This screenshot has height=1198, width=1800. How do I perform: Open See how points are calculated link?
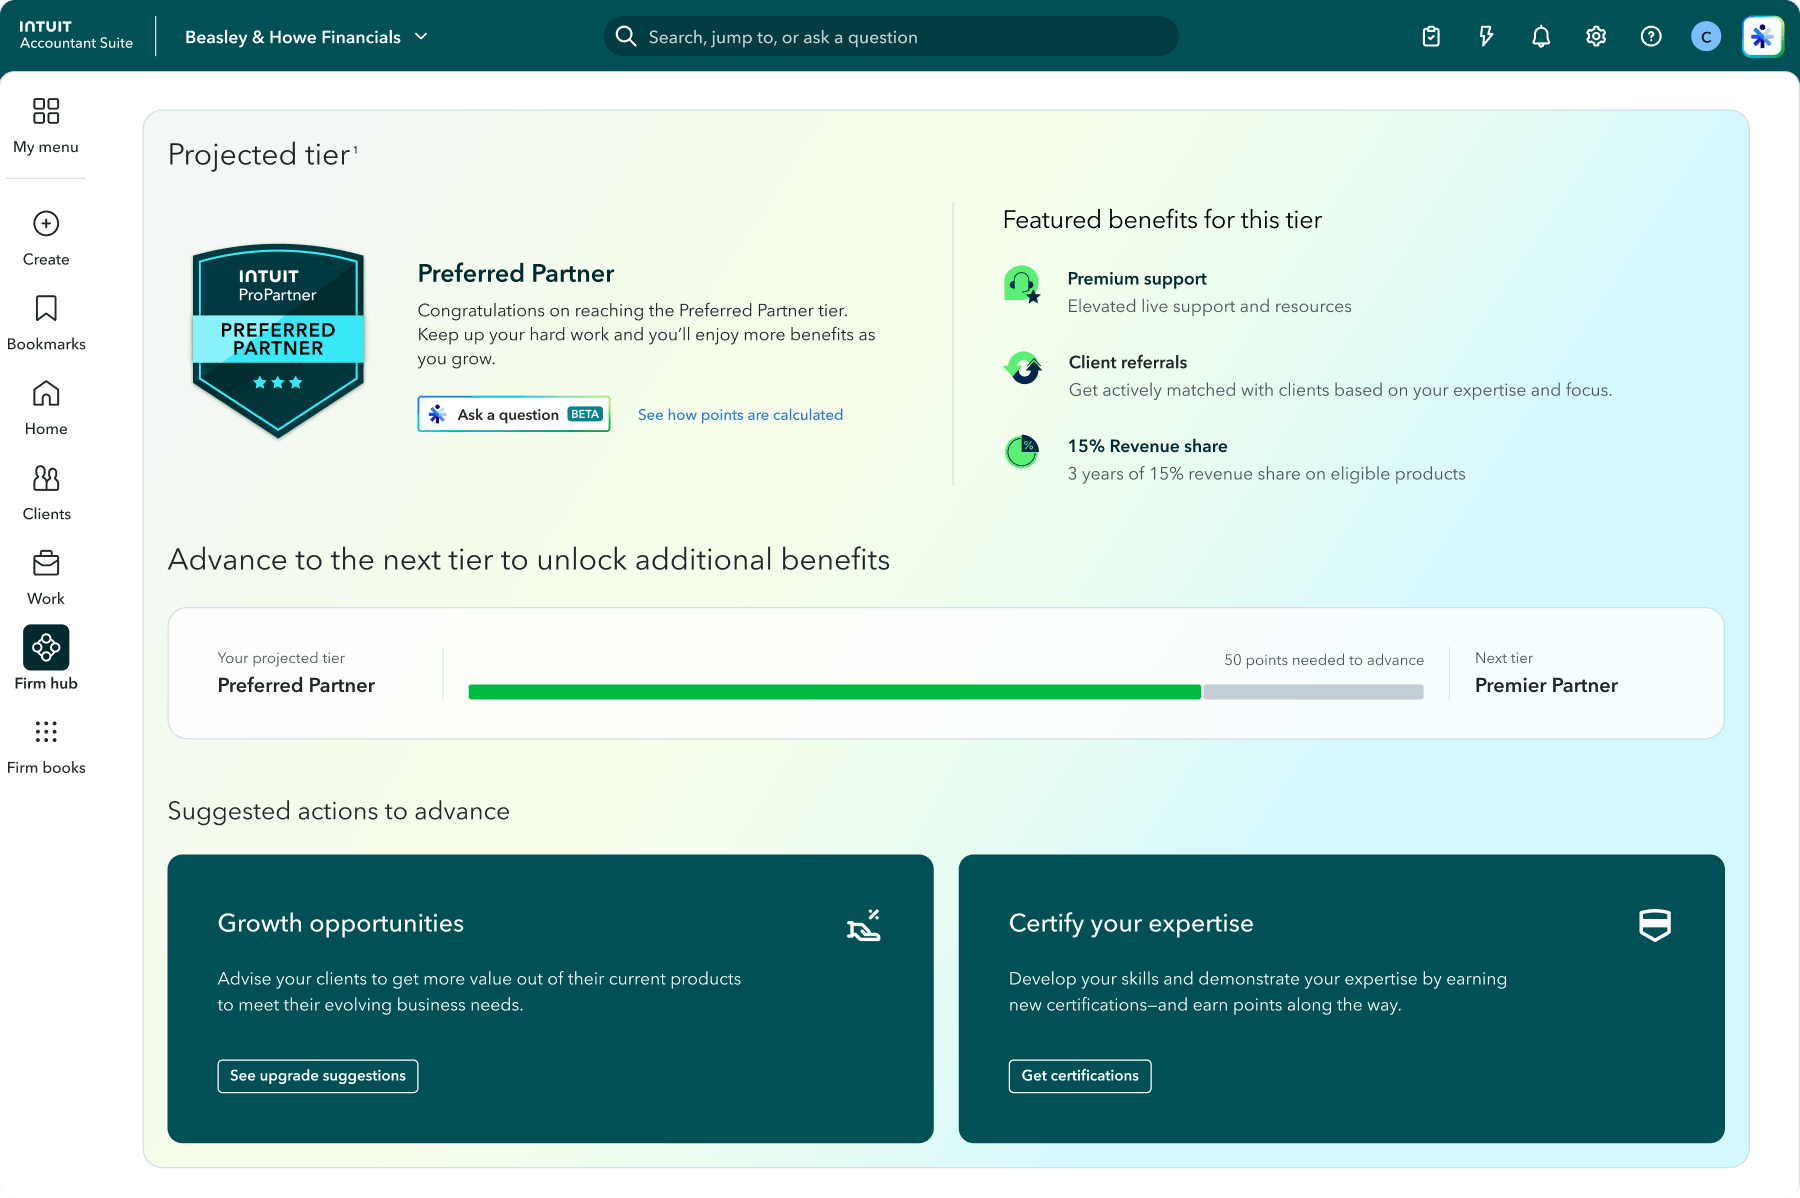point(740,415)
